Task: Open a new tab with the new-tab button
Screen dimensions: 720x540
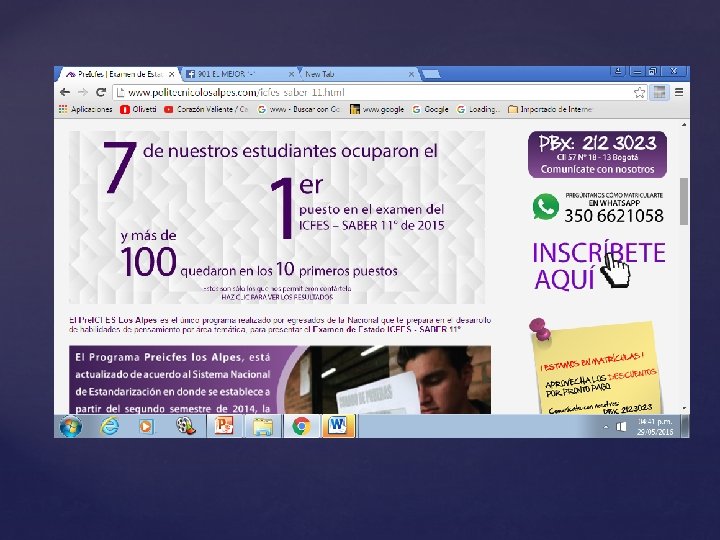Action: 431,74
